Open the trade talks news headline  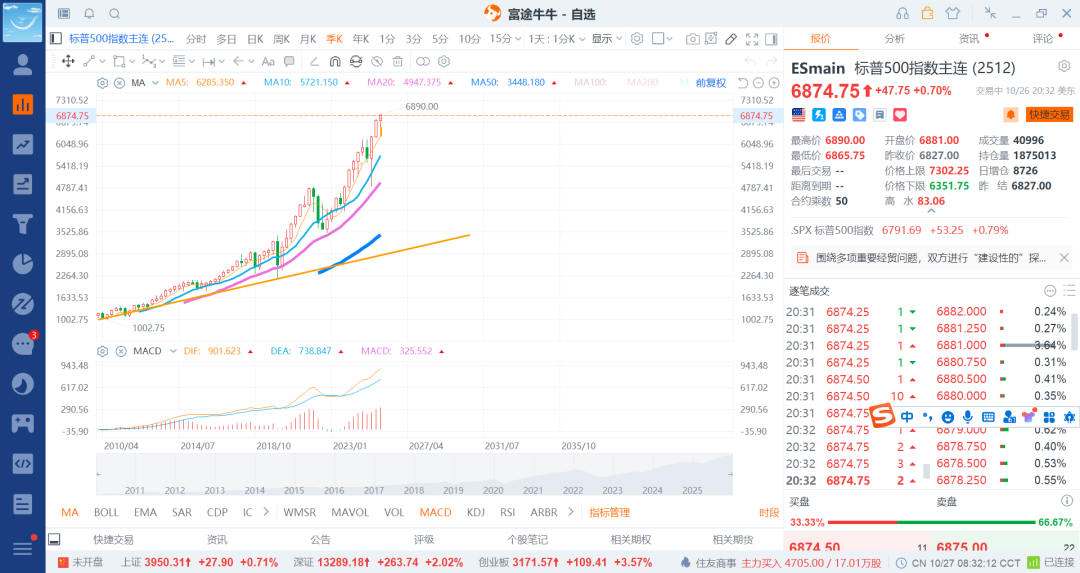click(x=931, y=258)
